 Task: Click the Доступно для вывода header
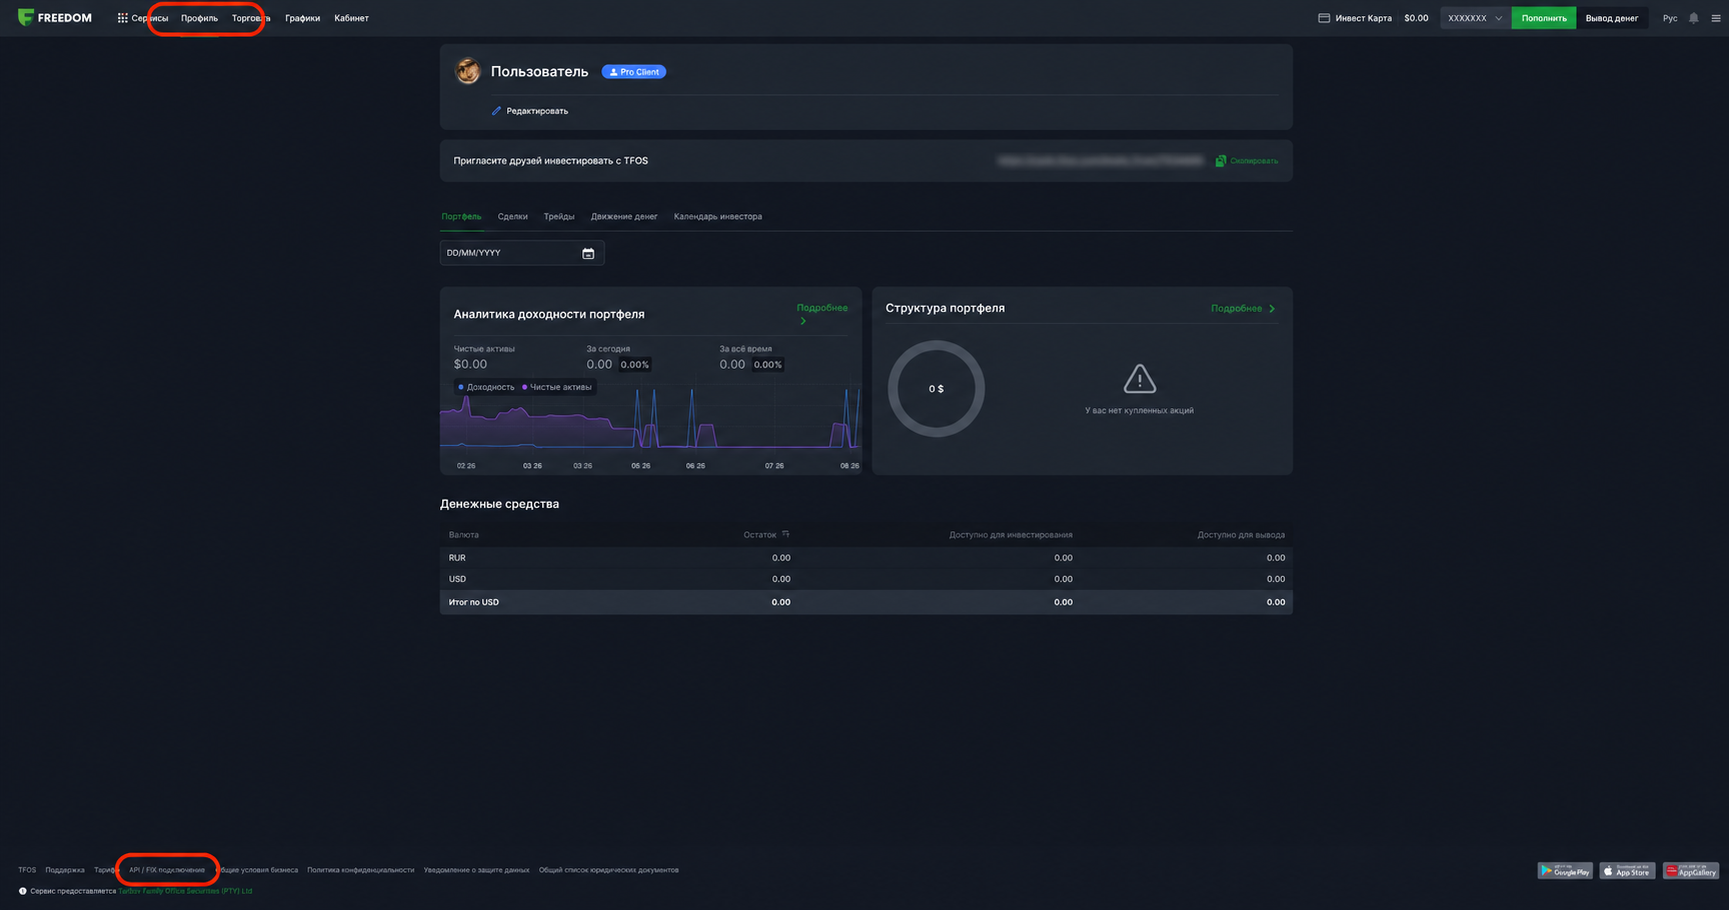pyautogui.click(x=1241, y=535)
